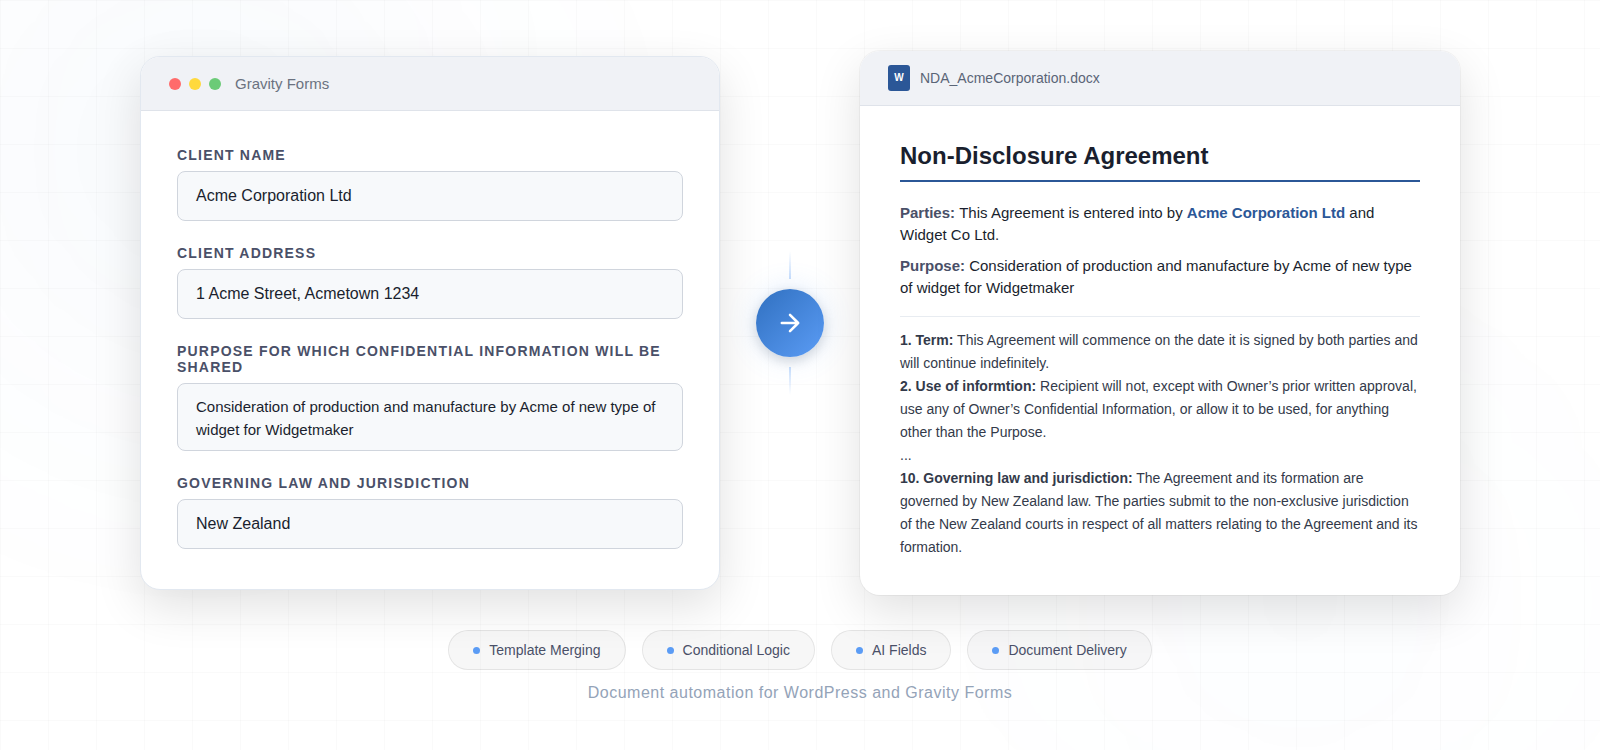Click the red window dot

[175, 84]
